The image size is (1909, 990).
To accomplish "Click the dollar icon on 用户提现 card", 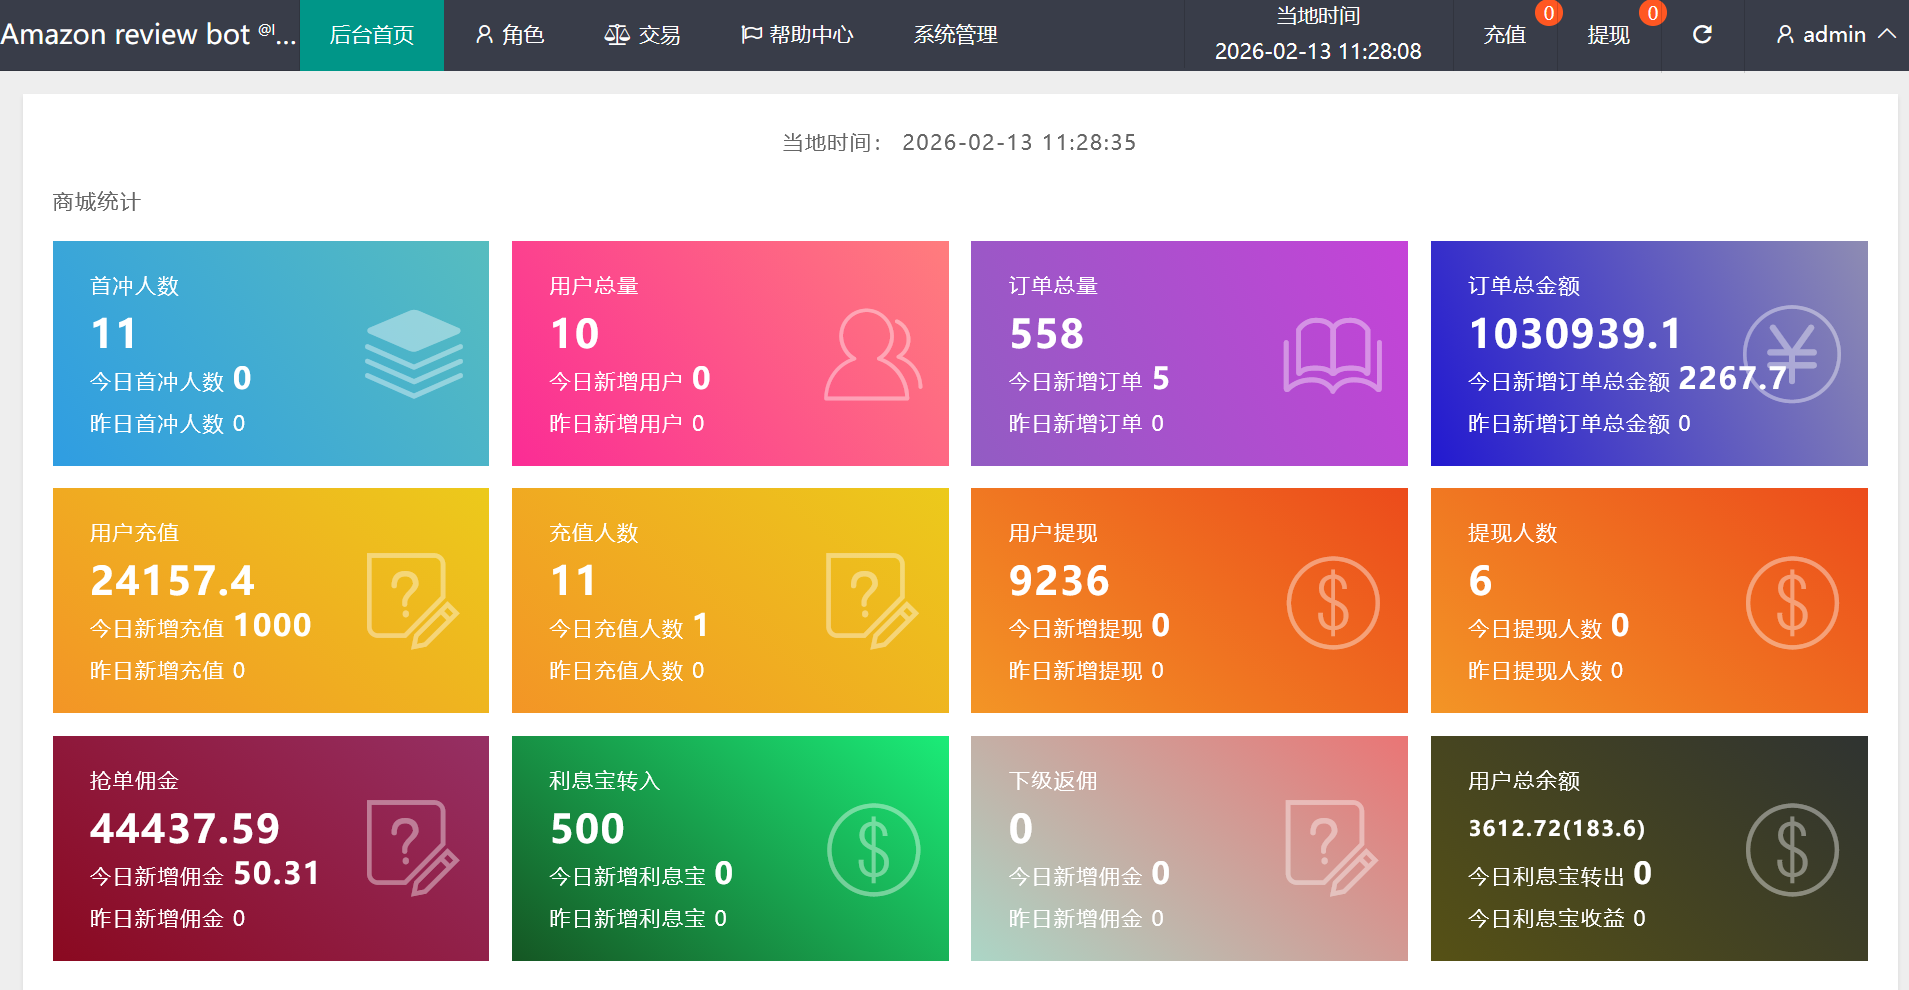I will 1332,602.
